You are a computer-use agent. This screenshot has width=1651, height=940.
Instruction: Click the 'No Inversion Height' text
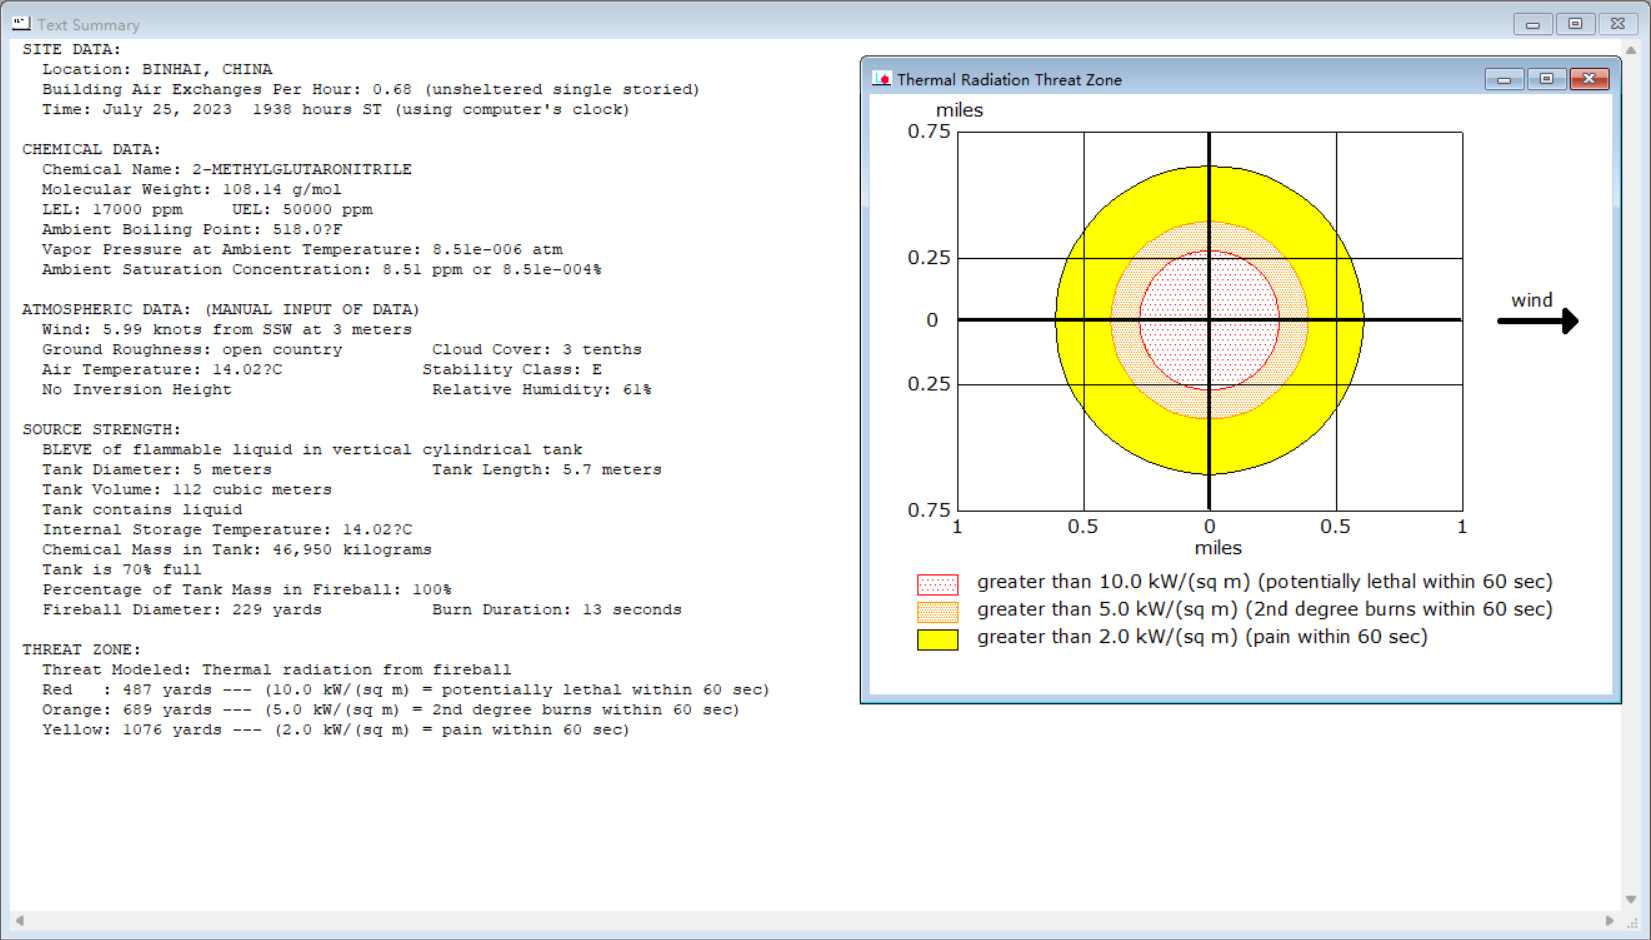pos(137,390)
